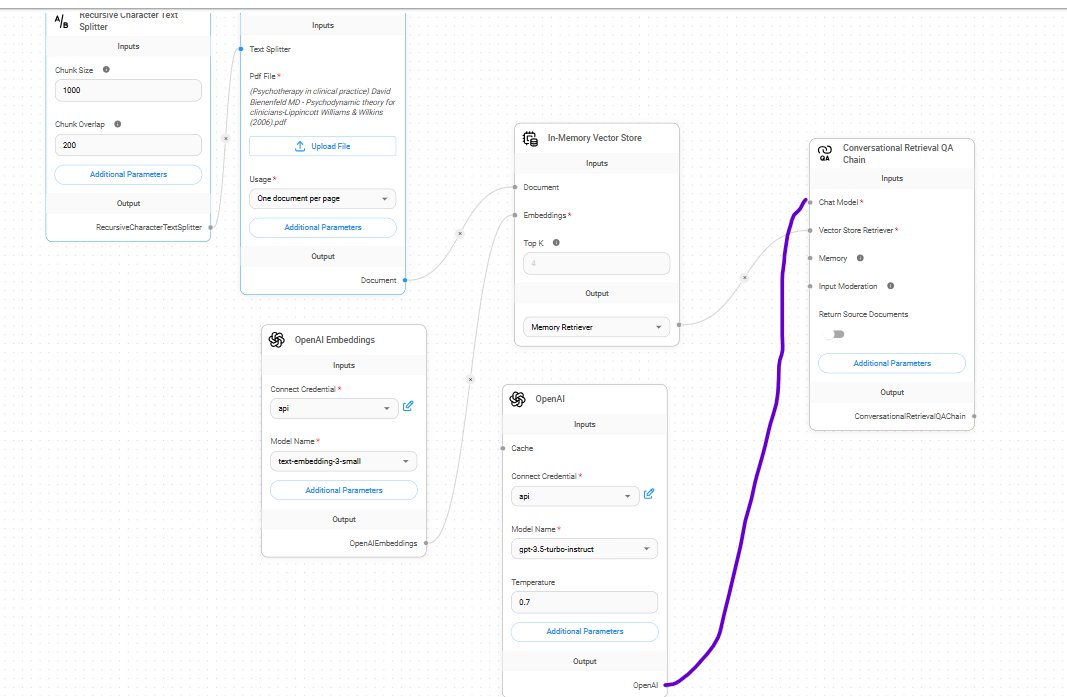Click the Input Moderation input anchor

(810, 286)
